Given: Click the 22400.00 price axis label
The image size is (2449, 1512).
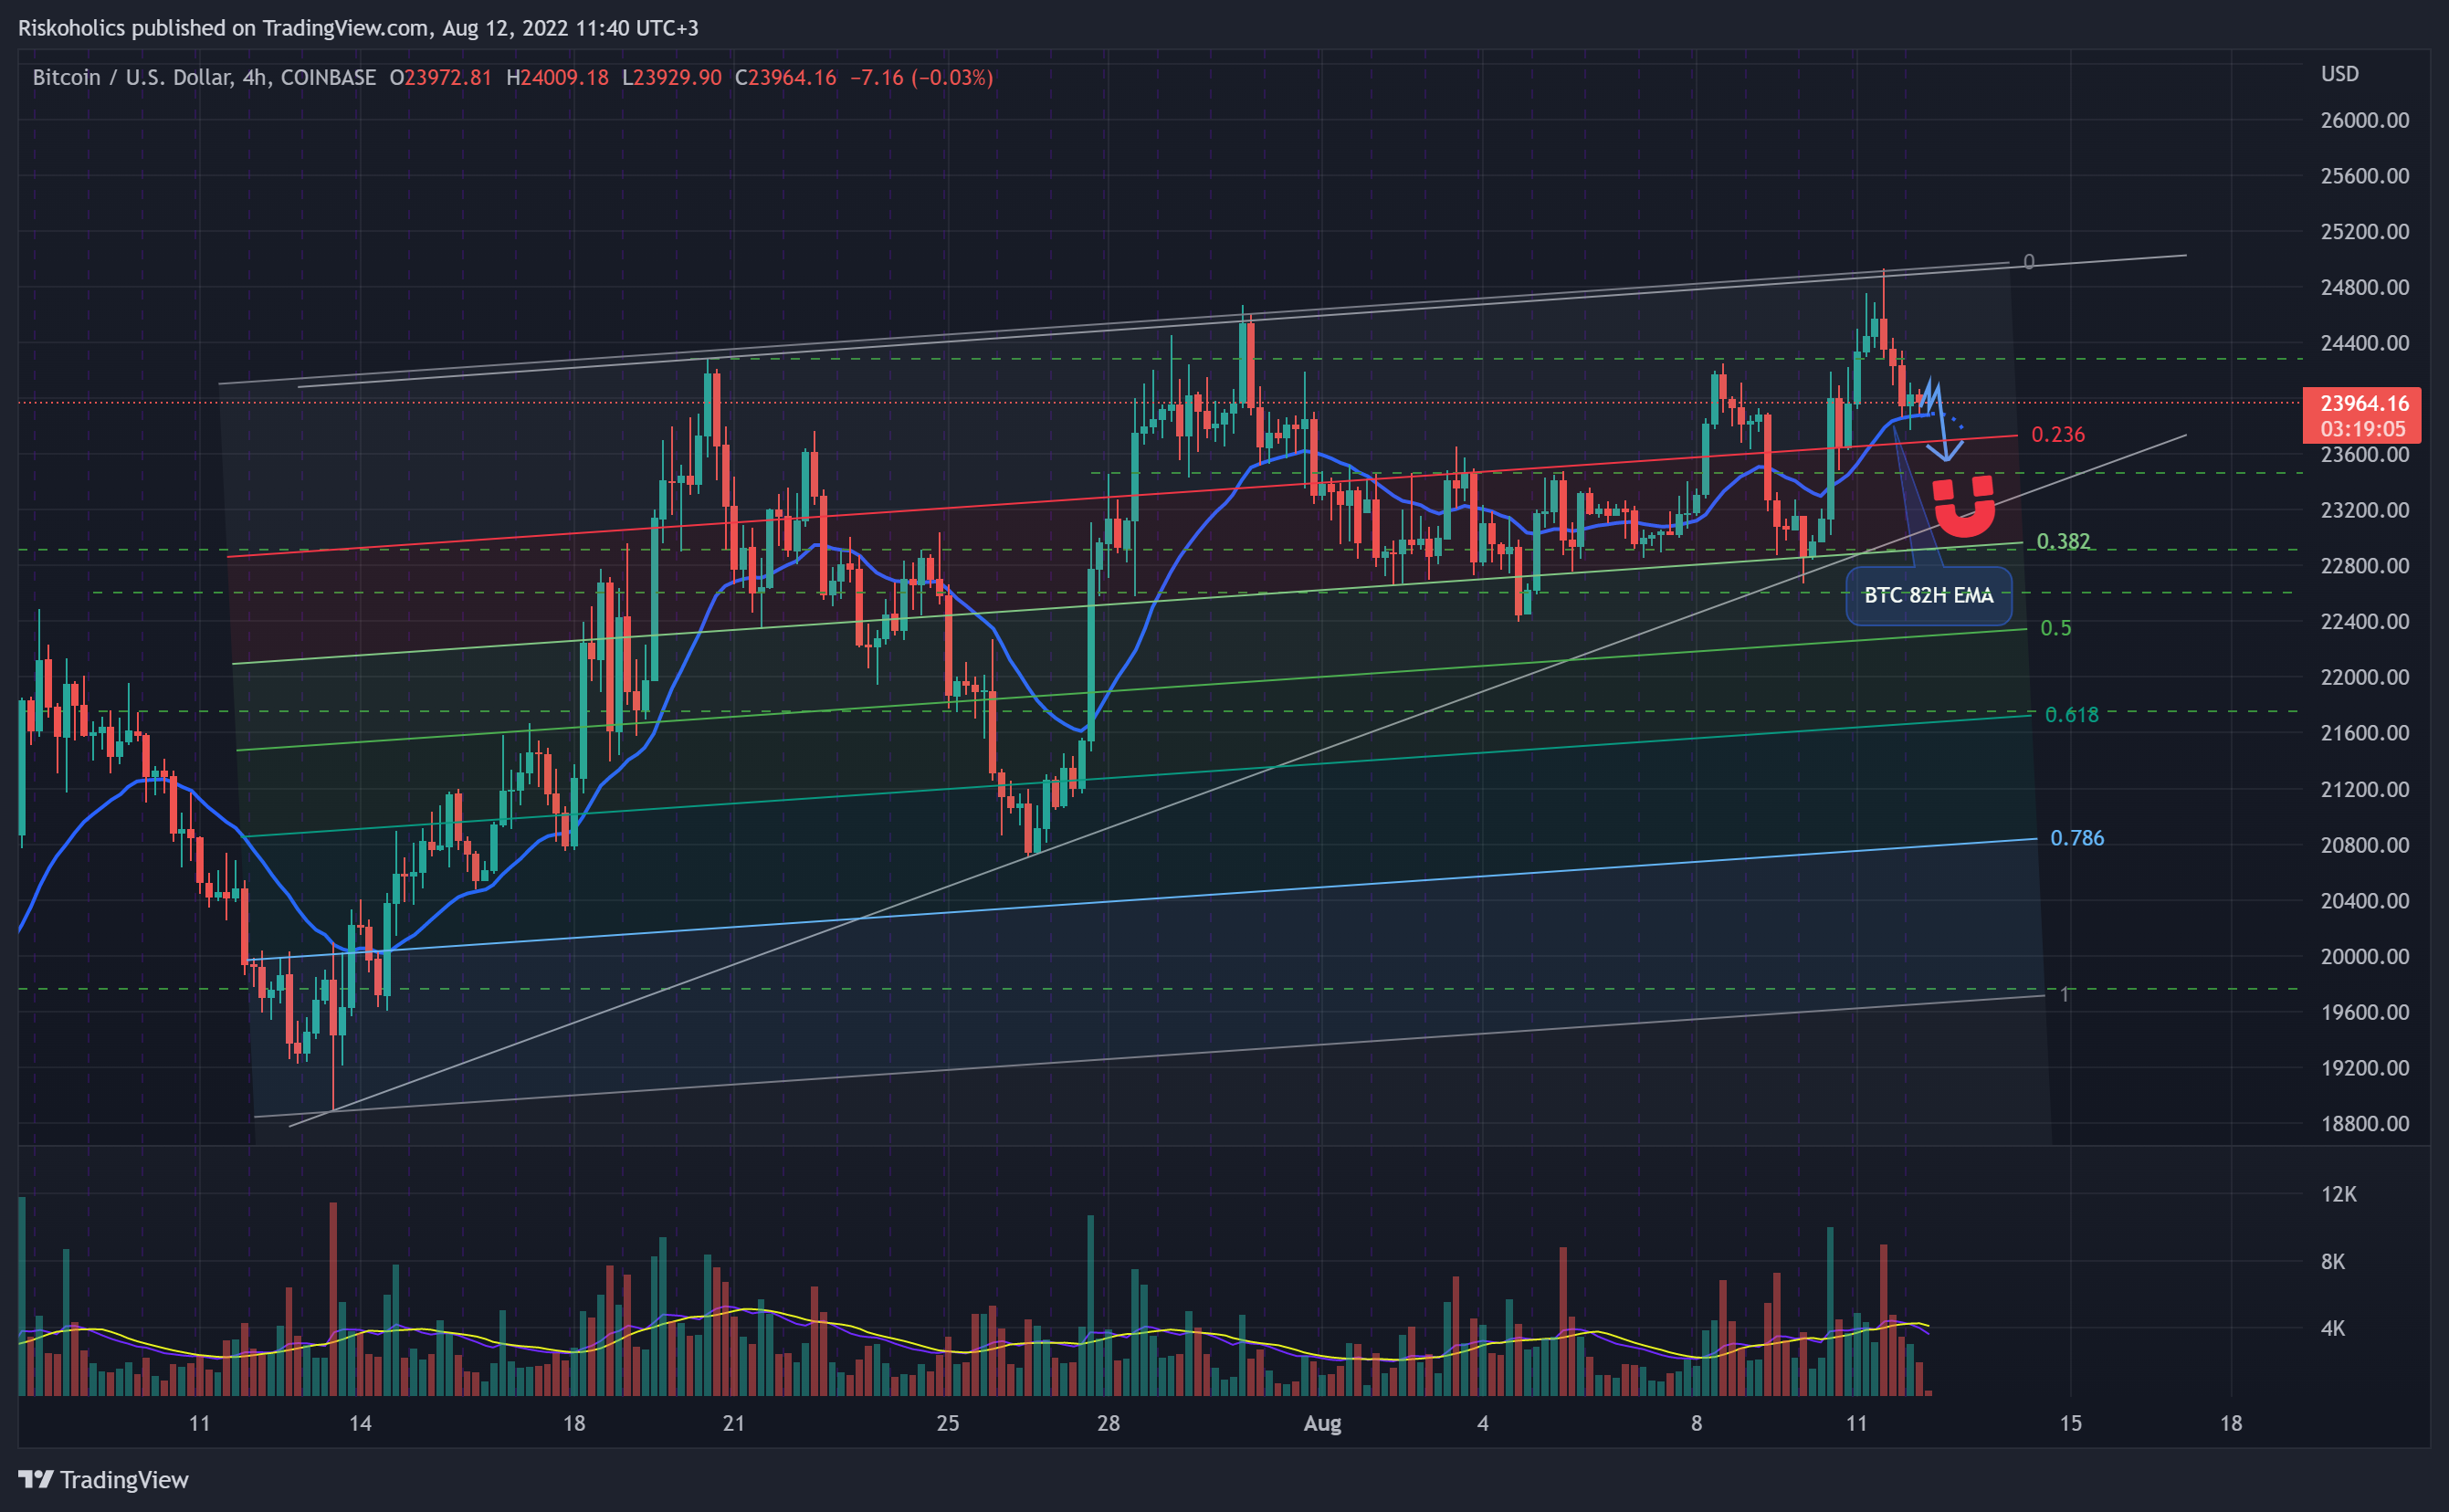Looking at the screenshot, I should pyautogui.click(x=2364, y=621).
